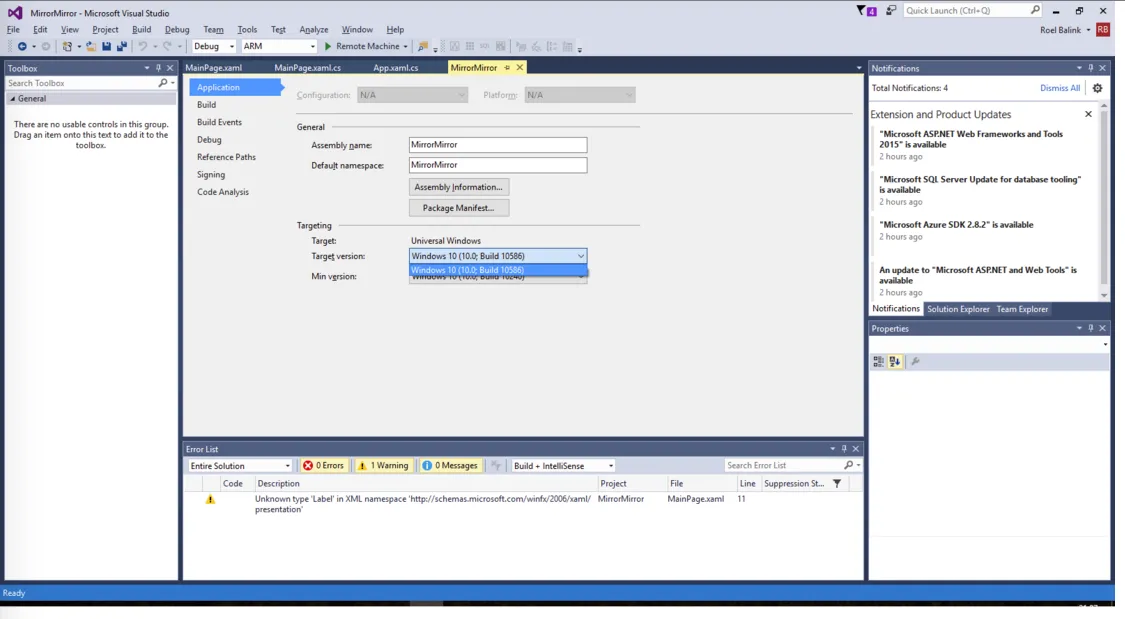Click the Undo arrow icon

pos(142,47)
